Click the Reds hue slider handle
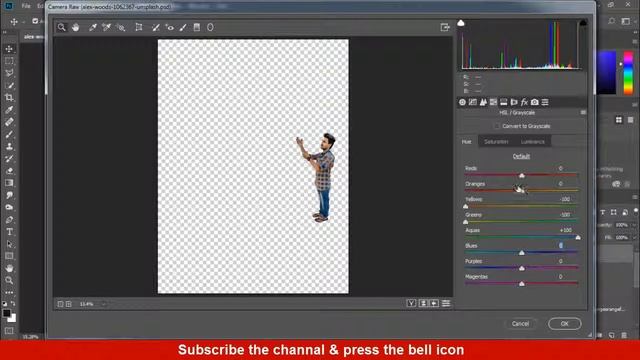 pos(522,176)
